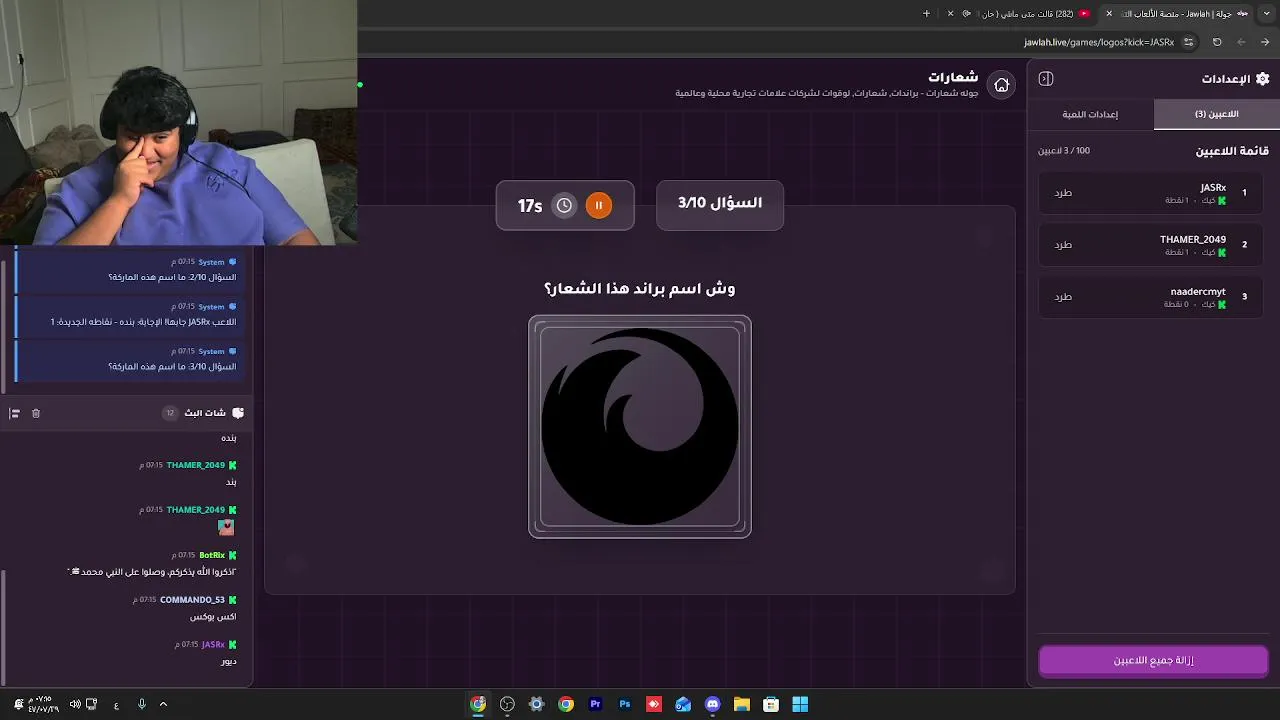Image resolution: width=1280 pixels, height=720 pixels.
Task: Click the jawlah.live address bar URL
Action: pyautogui.click(x=1098, y=42)
